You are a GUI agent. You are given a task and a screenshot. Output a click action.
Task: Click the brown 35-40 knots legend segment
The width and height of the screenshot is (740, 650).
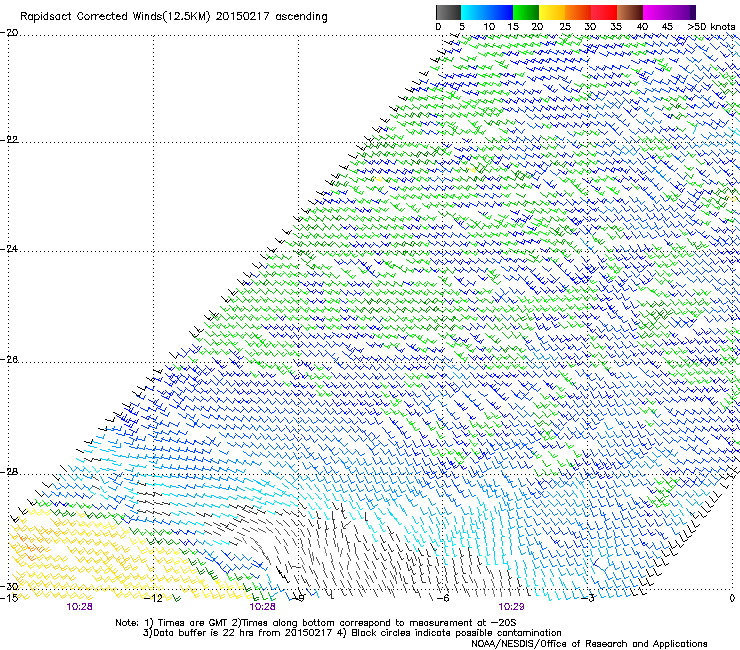coord(630,12)
